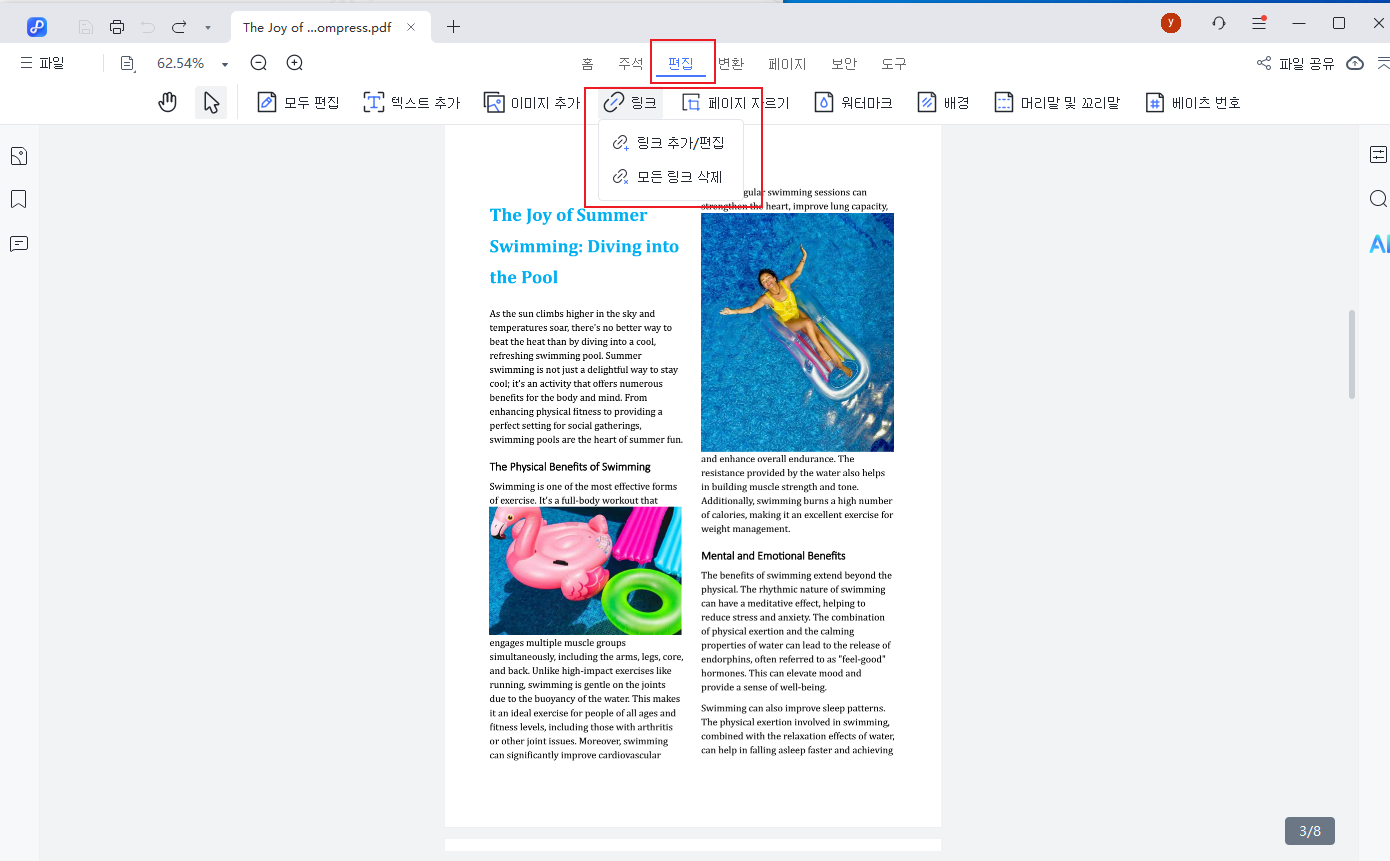Open properties panel icon on right sidebar
1390x861 pixels.
[1378, 154]
